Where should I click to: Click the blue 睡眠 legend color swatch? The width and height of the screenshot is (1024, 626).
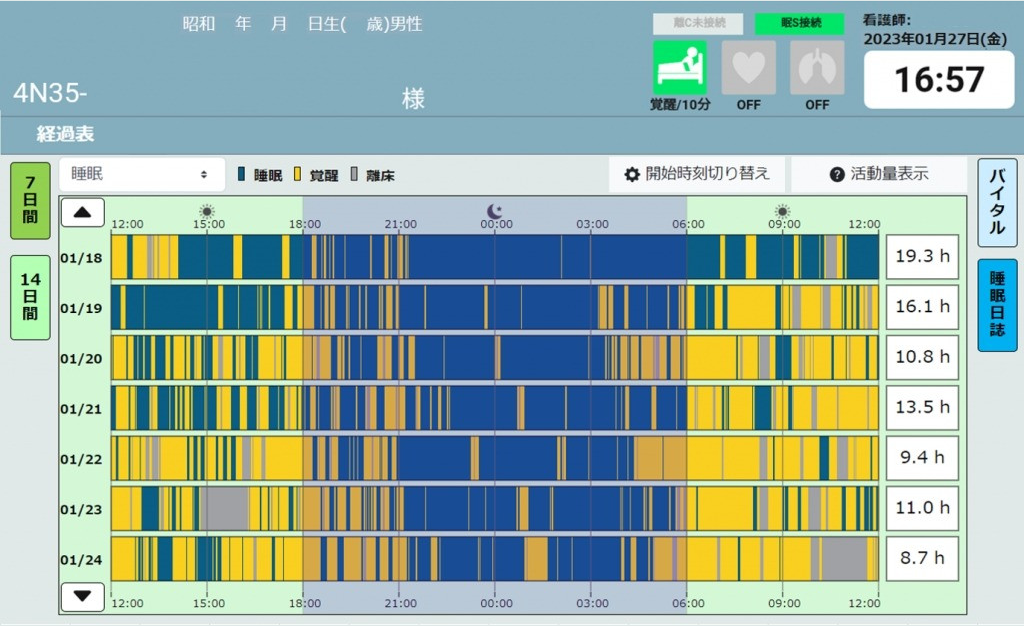(242, 175)
